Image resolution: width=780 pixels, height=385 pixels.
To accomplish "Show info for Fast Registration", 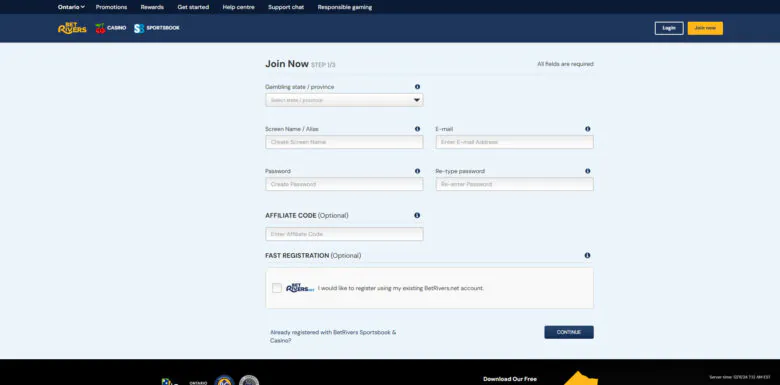I will [x=587, y=255].
